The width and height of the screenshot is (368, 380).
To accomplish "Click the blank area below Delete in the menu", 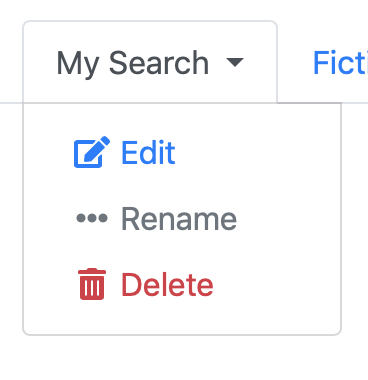I will (182, 318).
